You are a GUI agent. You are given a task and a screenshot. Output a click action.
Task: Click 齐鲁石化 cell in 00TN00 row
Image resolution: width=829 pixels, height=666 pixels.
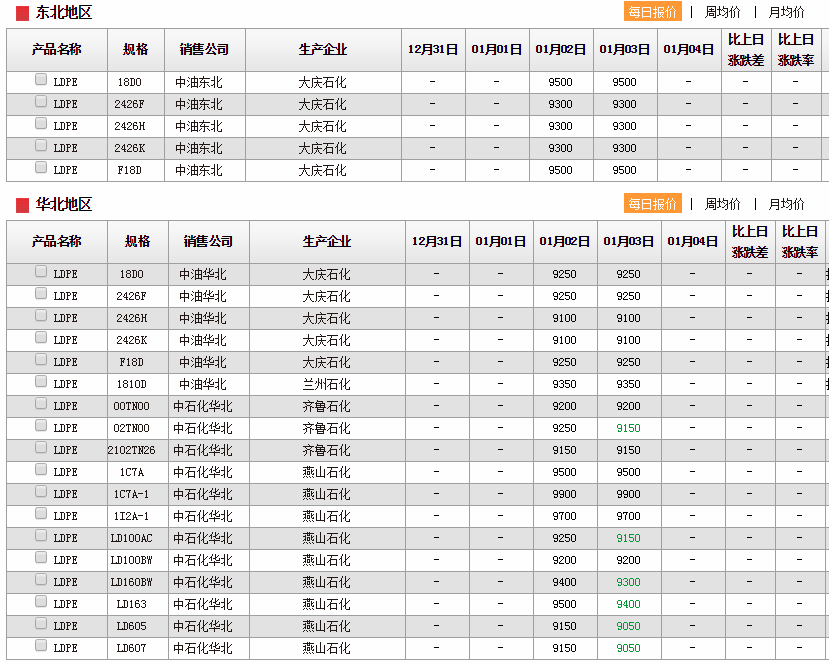[326, 406]
